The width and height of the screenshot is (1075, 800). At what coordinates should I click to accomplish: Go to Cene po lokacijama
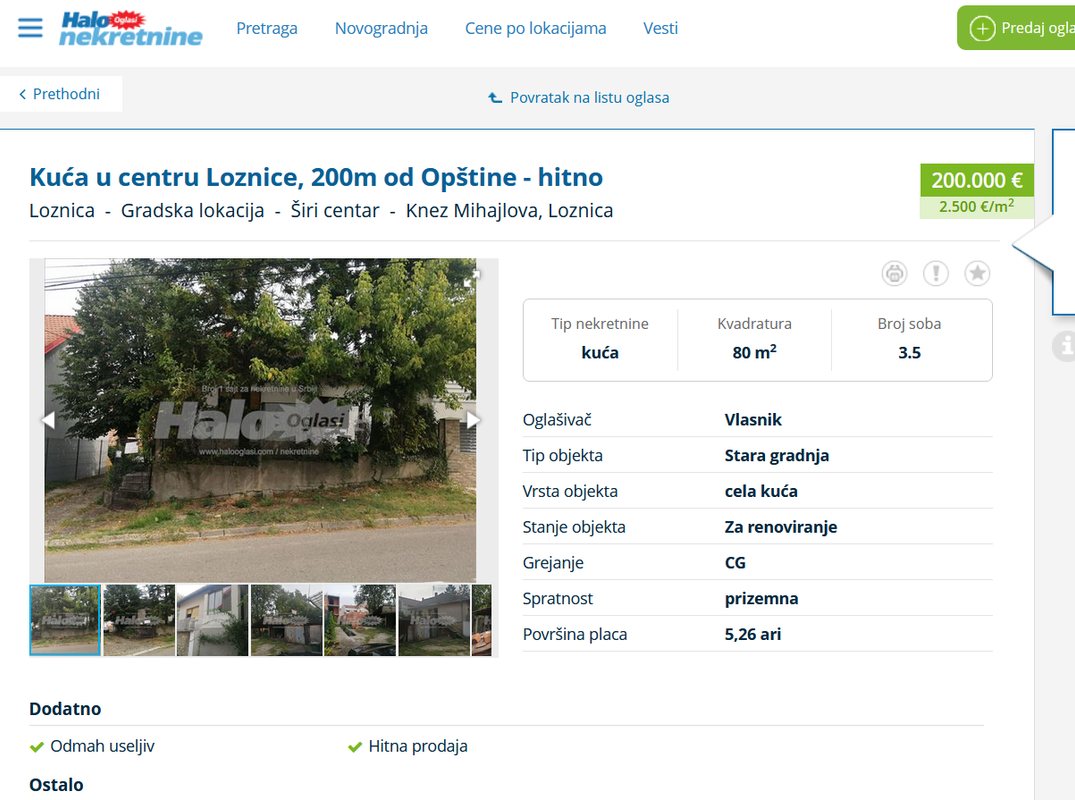coord(535,28)
